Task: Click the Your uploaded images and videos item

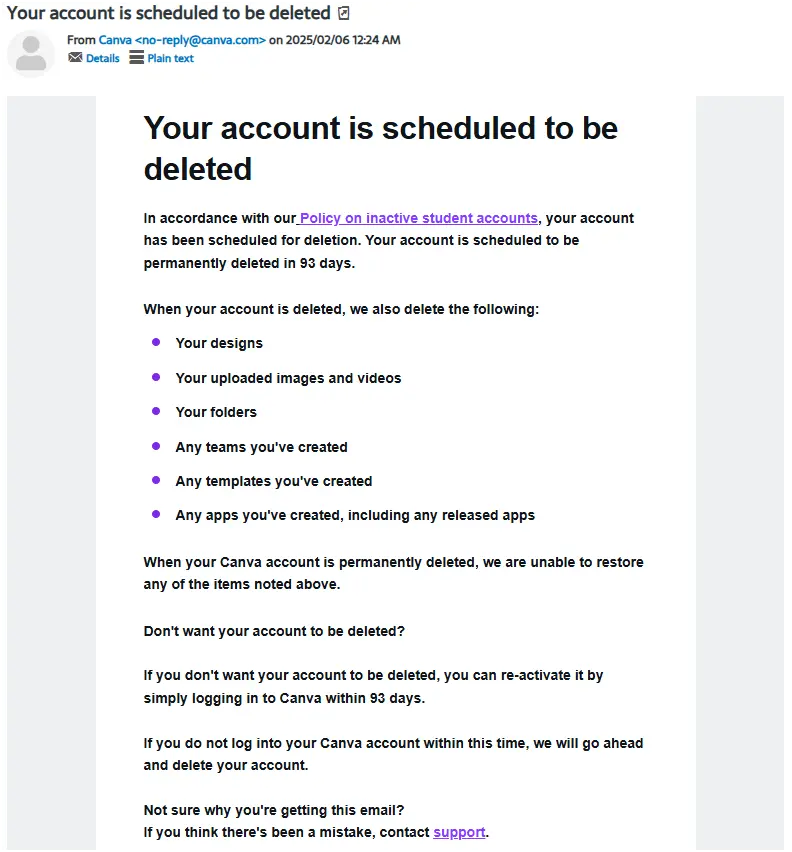Action: (x=288, y=378)
